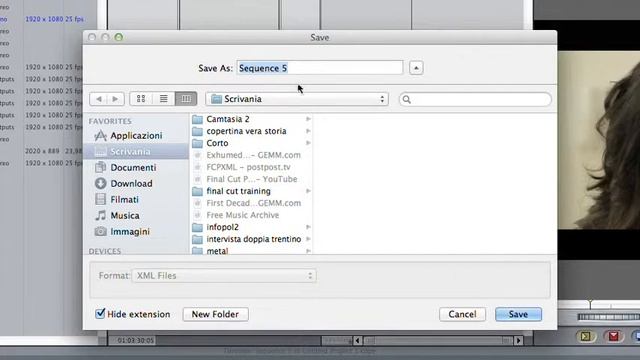Click timeline scroll left arrow behind dialog
The height and width of the screenshot is (360, 640).
point(358,340)
